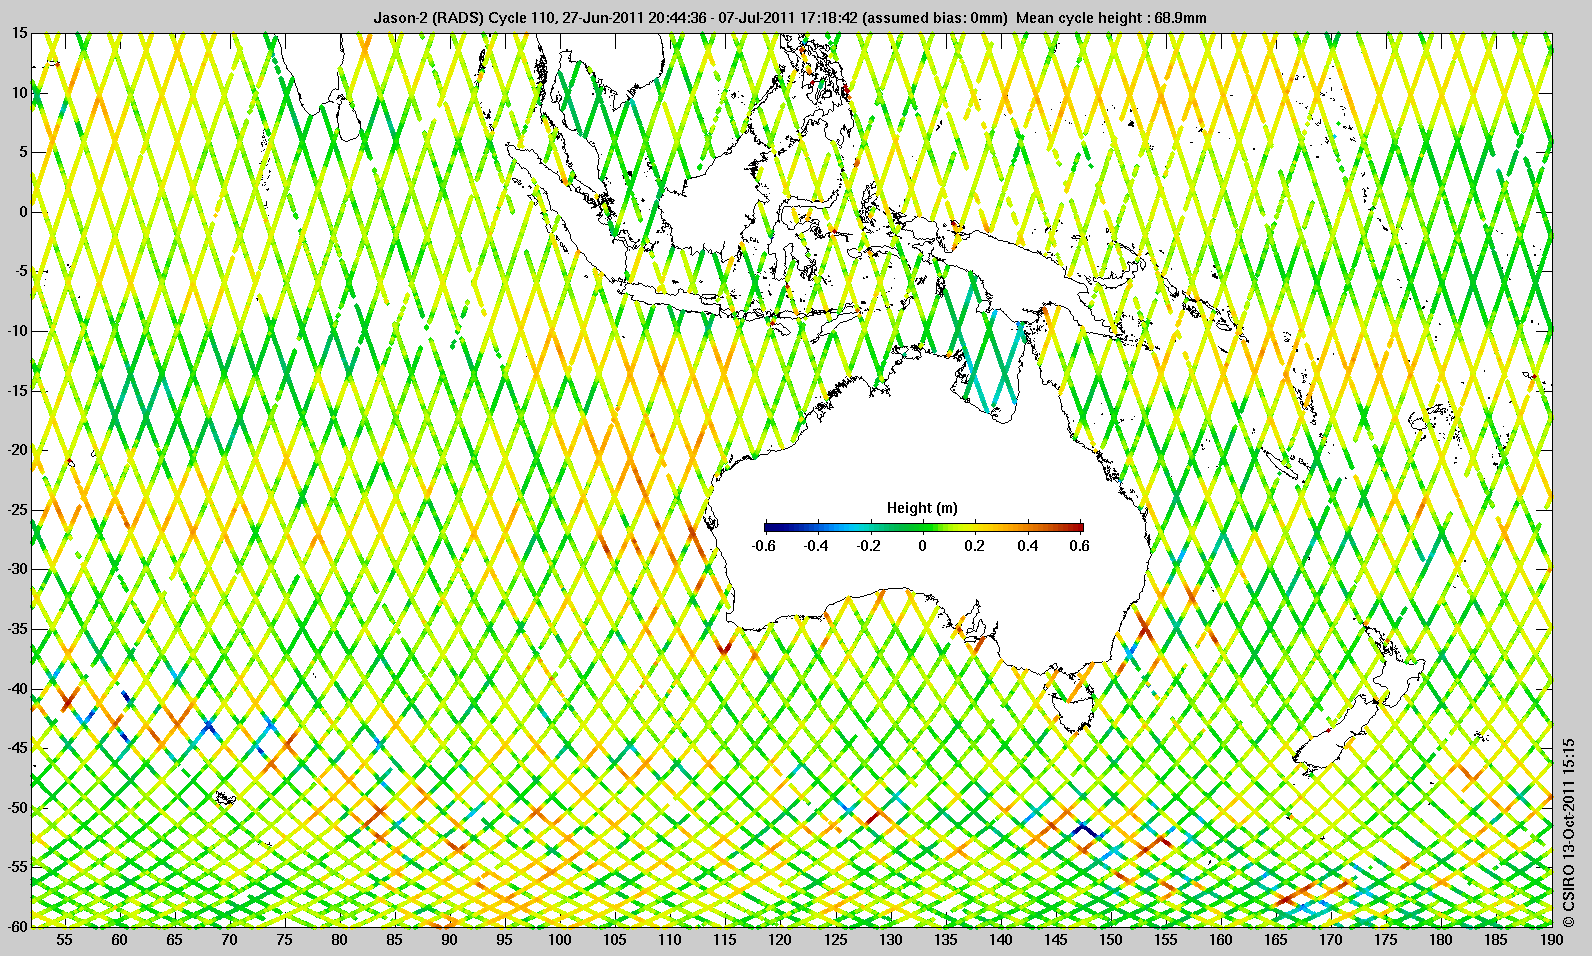This screenshot has height=956, width=1592.
Task: Click the dark blue end of the height colorbar
Action: (x=769, y=527)
